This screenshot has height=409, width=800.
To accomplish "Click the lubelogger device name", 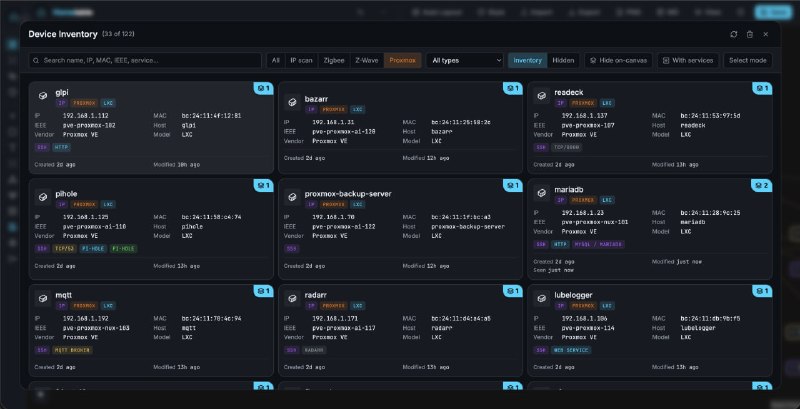I will tap(573, 295).
